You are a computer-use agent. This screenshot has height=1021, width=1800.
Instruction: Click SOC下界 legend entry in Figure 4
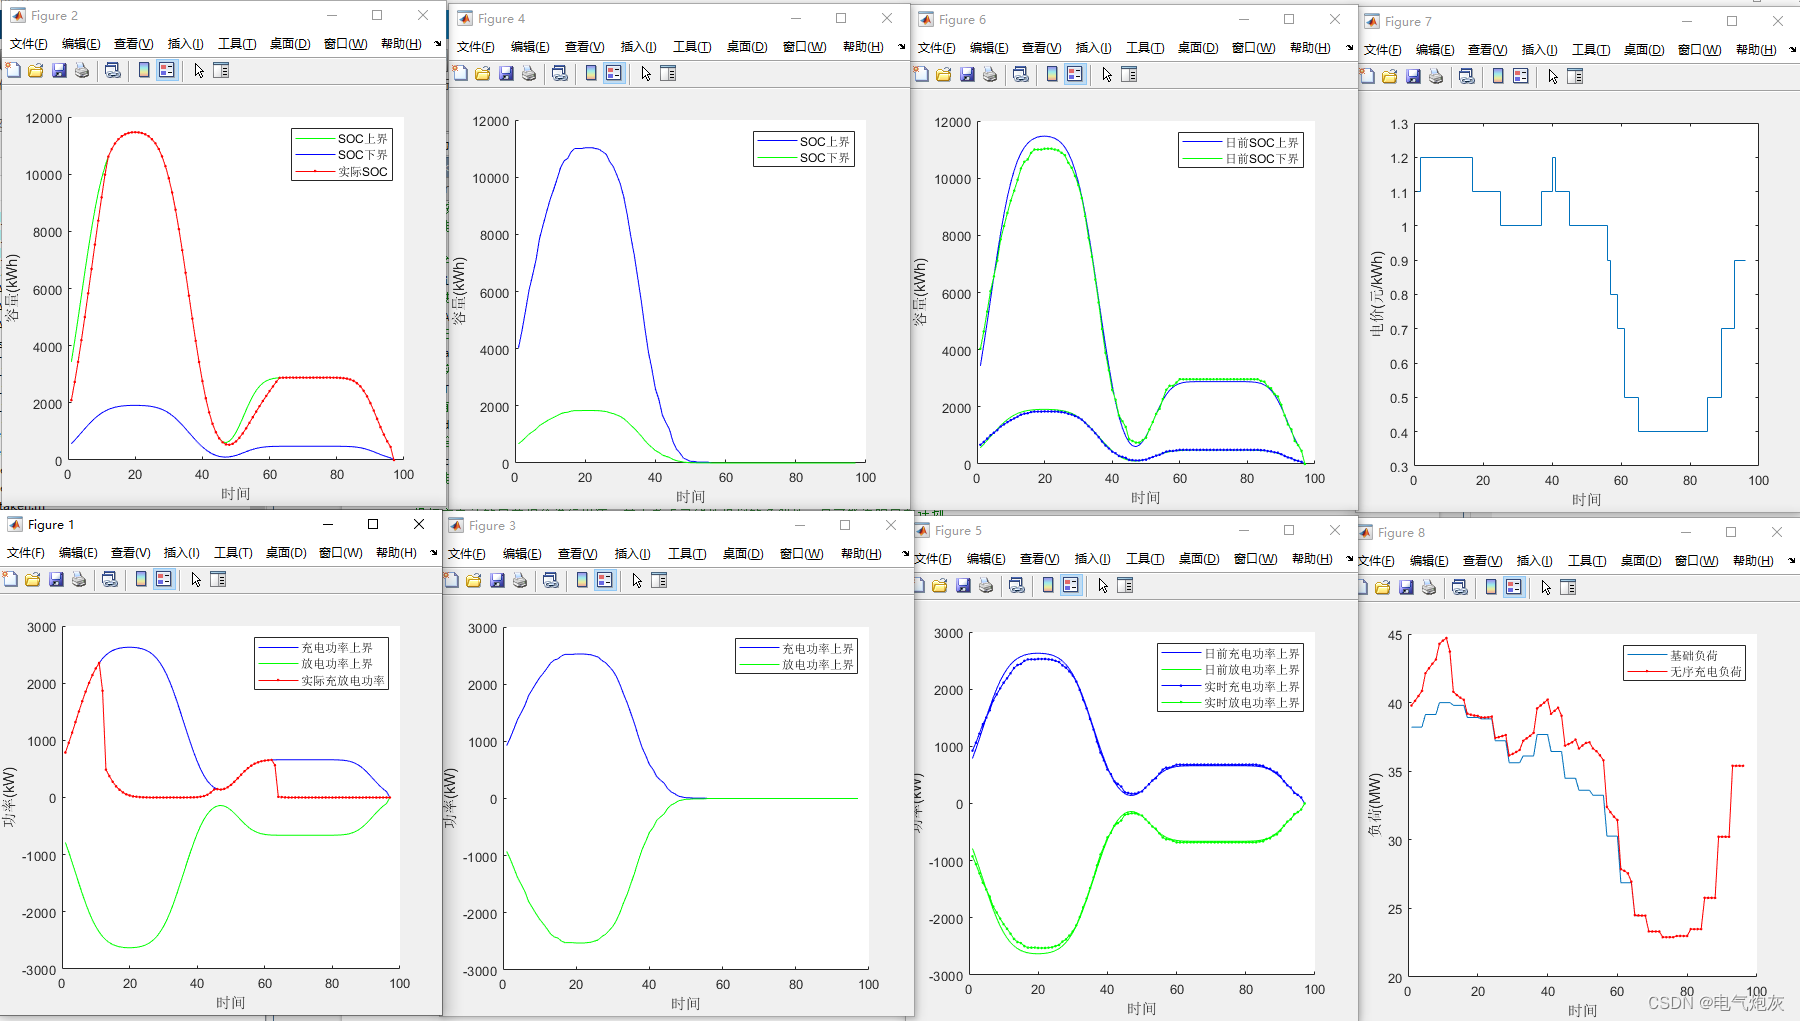[824, 158]
